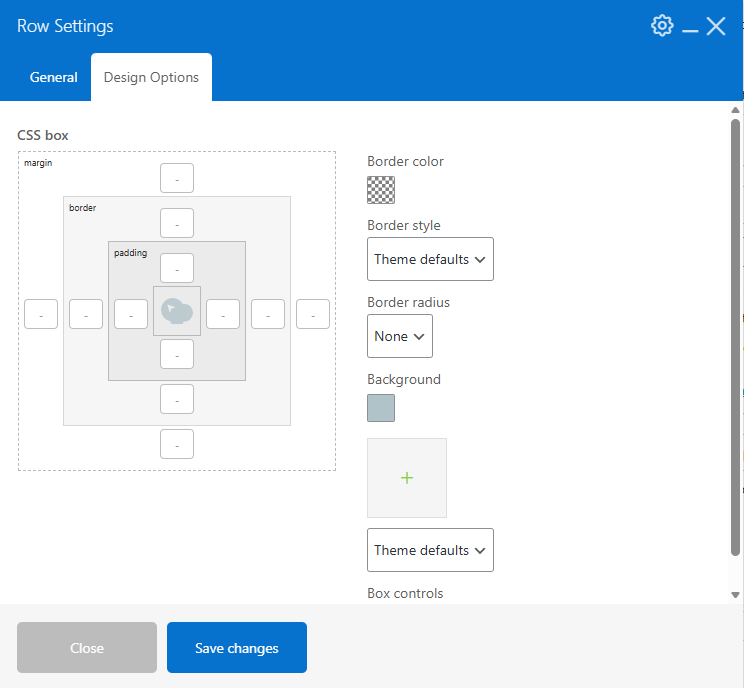Switch to the General tab
The width and height of the screenshot is (744, 688).
(x=54, y=77)
